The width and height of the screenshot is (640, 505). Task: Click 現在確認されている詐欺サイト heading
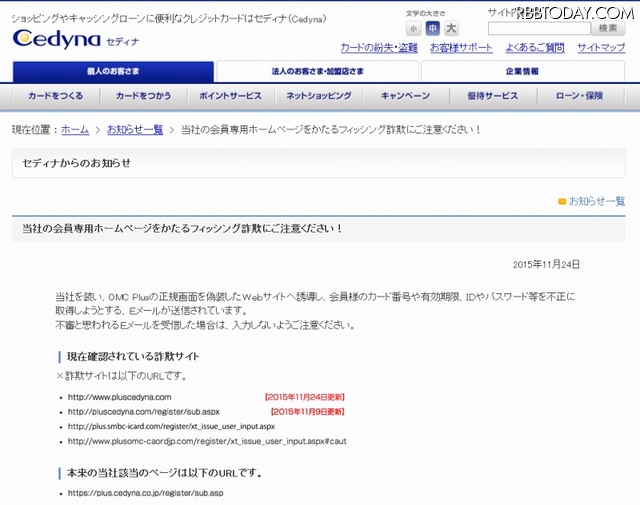133,356
